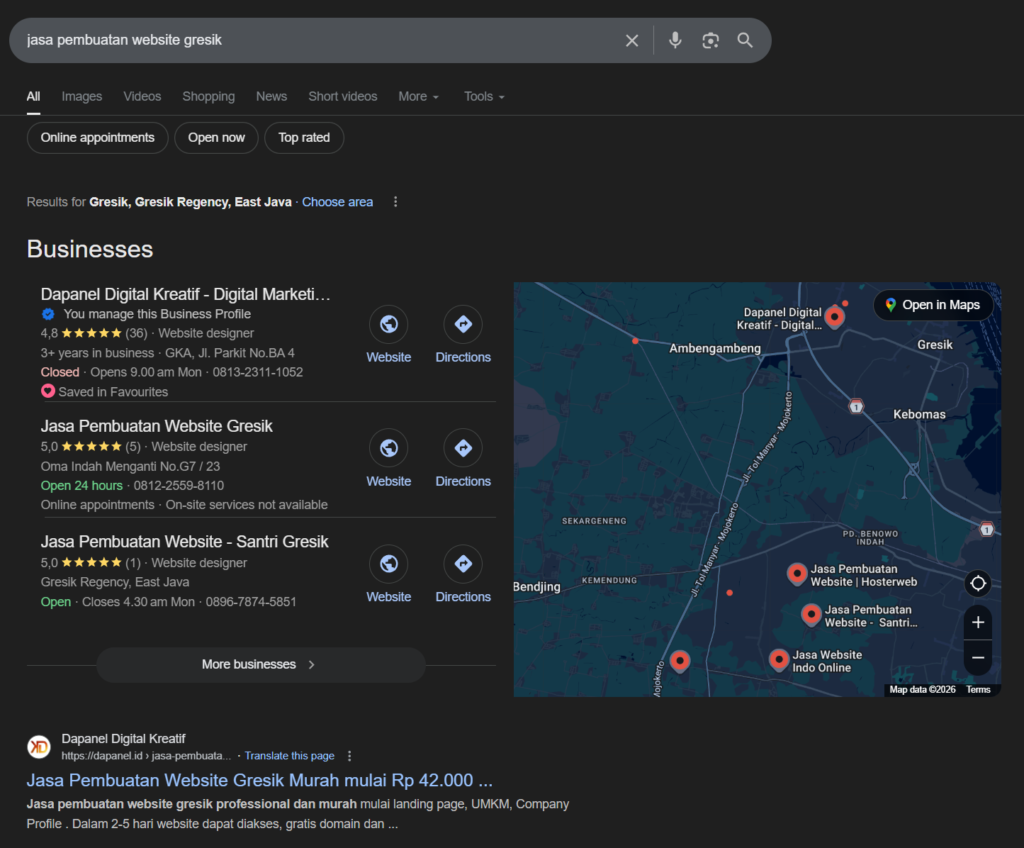Click the dapanel.id result URL
This screenshot has width=1024, height=848.
(146, 756)
